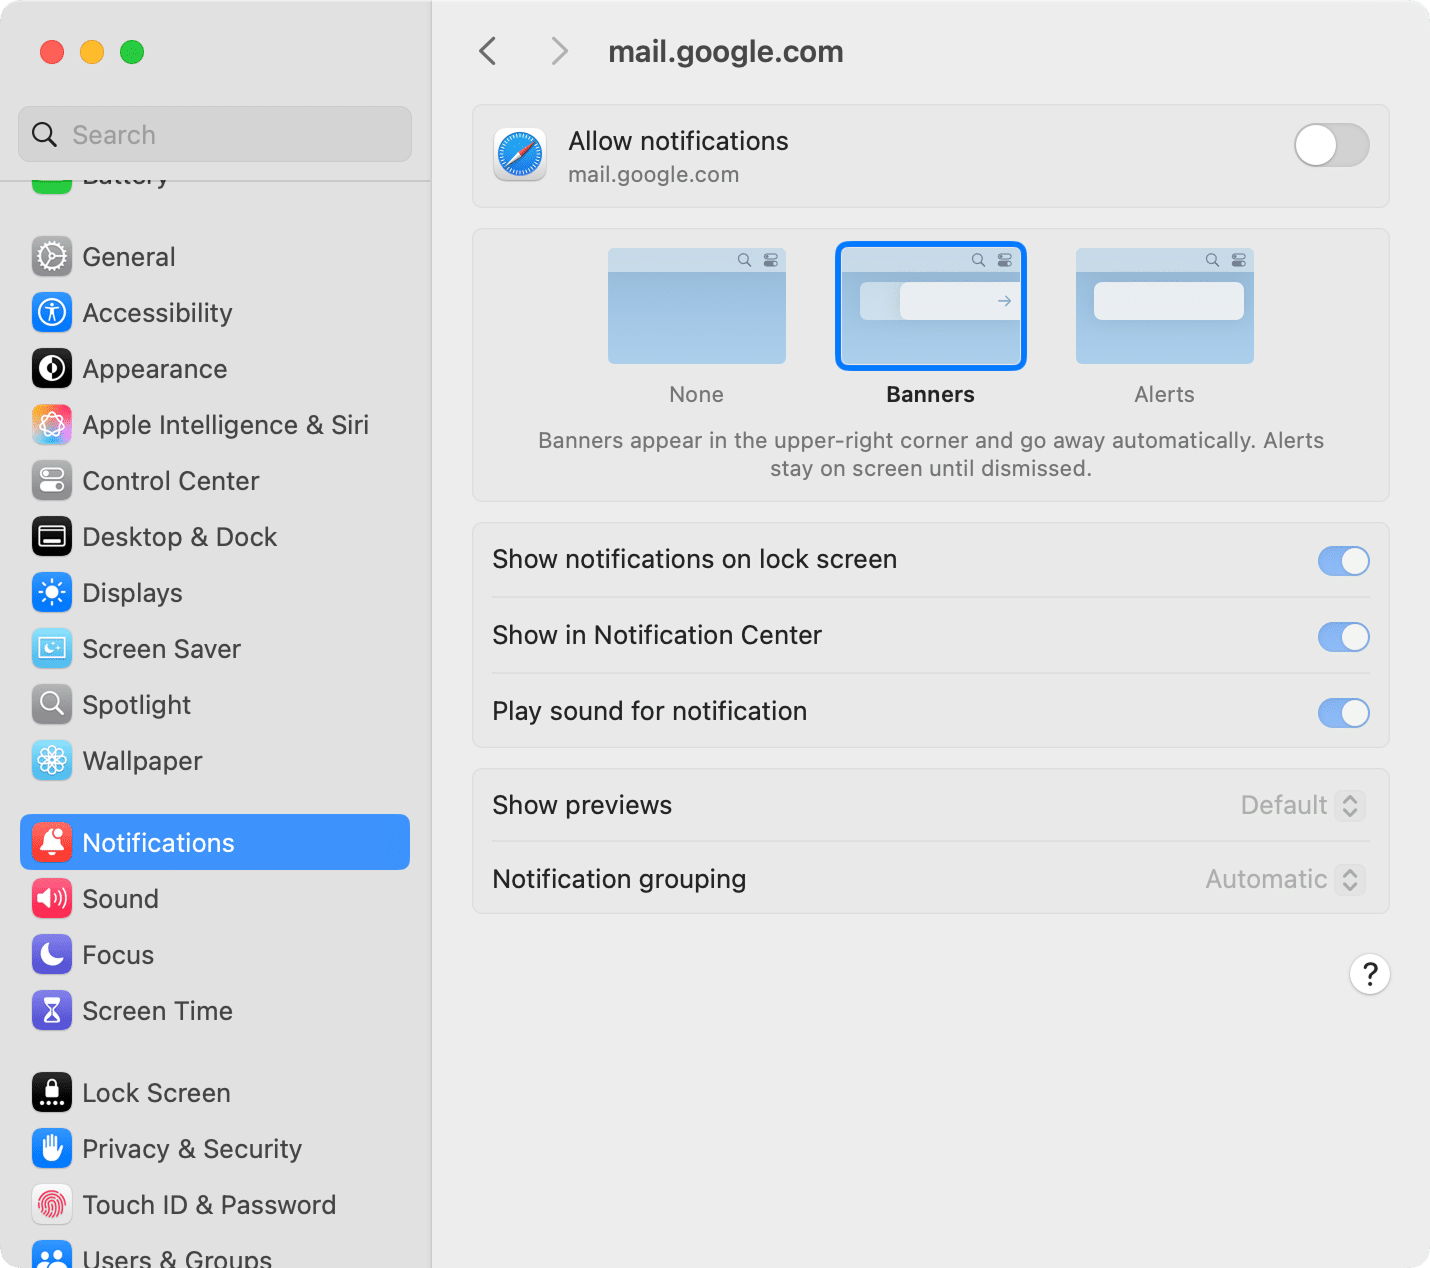Click the General gear icon in sidebar
Image resolution: width=1430 pixels, height=1268 pixels.
click(x=52, y=257)
